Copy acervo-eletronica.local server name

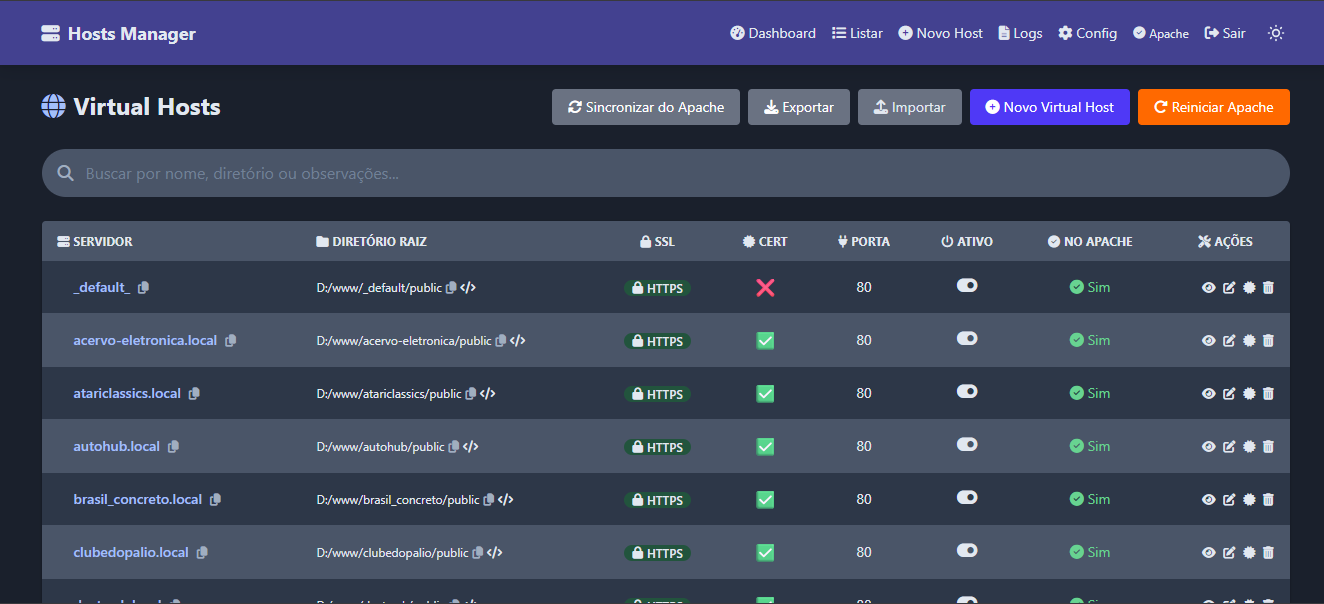point(231,341)
